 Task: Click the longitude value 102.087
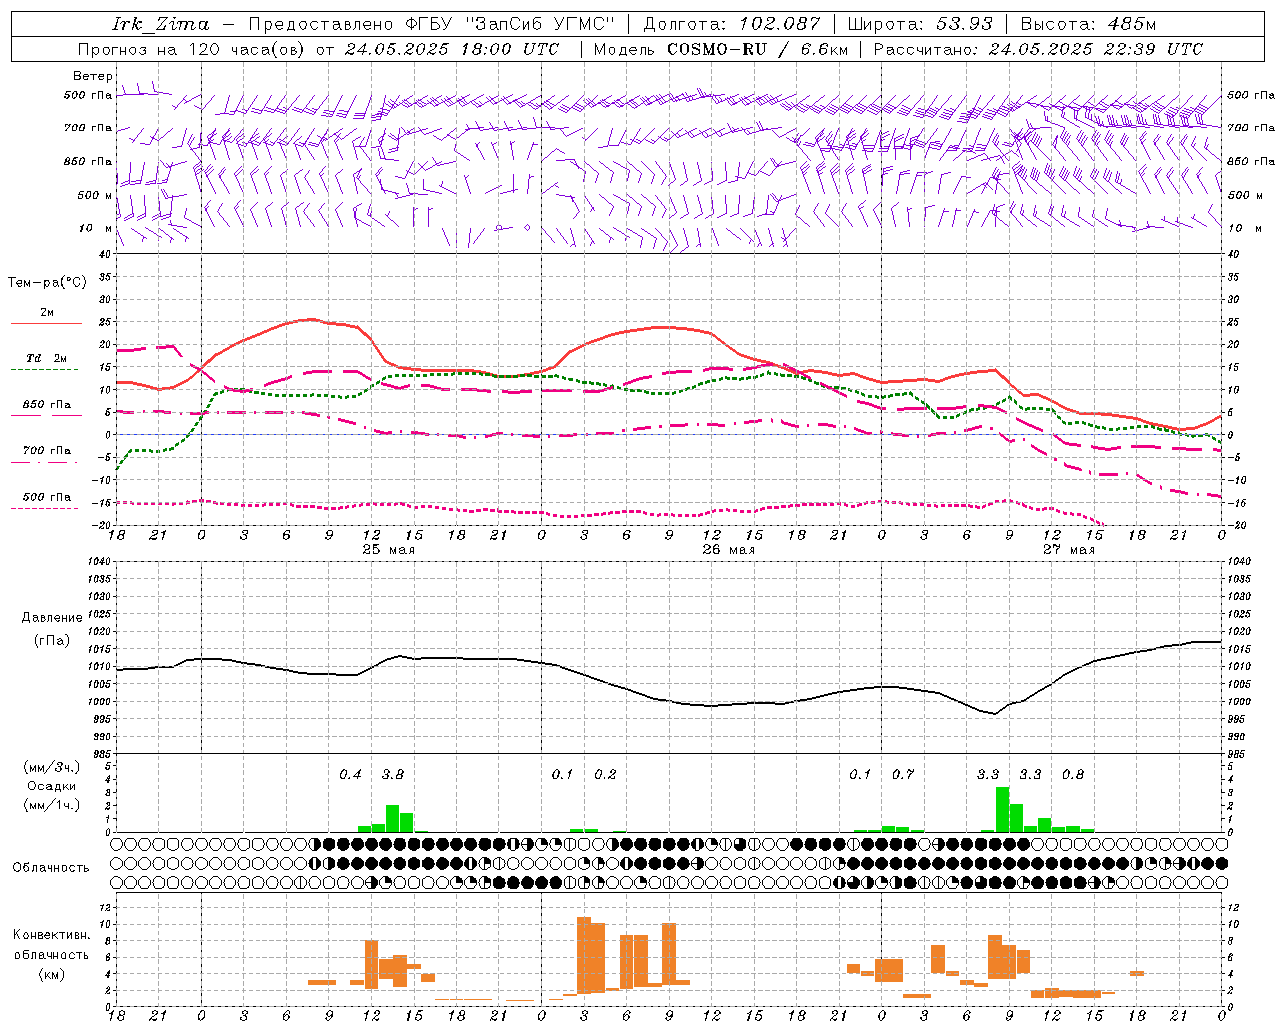(780, 24)
